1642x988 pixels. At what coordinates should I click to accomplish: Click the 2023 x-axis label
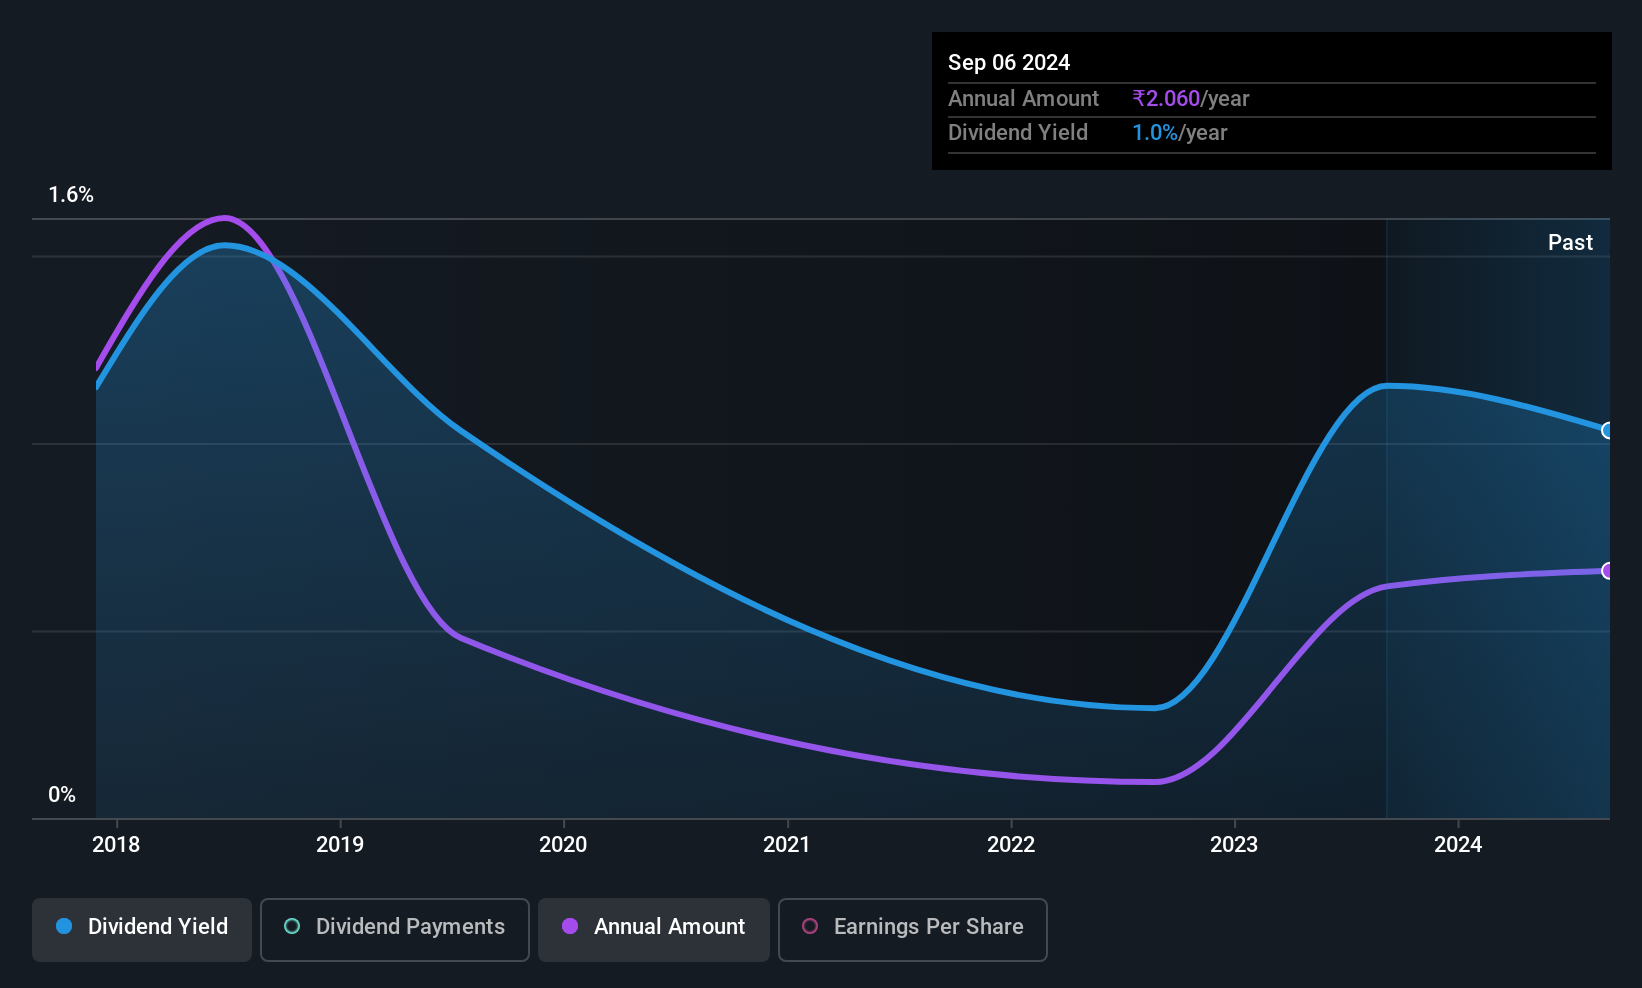(x=1234, y=845)
